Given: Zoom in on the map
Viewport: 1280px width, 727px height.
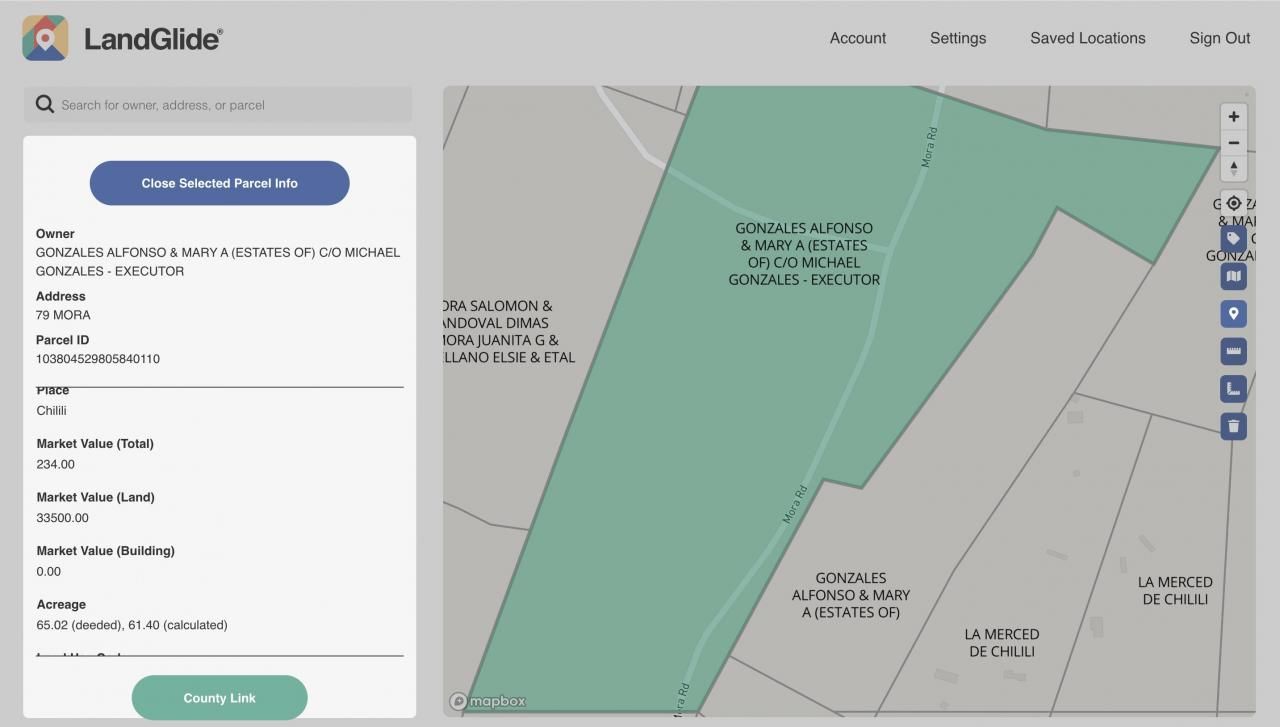Looking at the screenshot, I should tap(1233, 117).
